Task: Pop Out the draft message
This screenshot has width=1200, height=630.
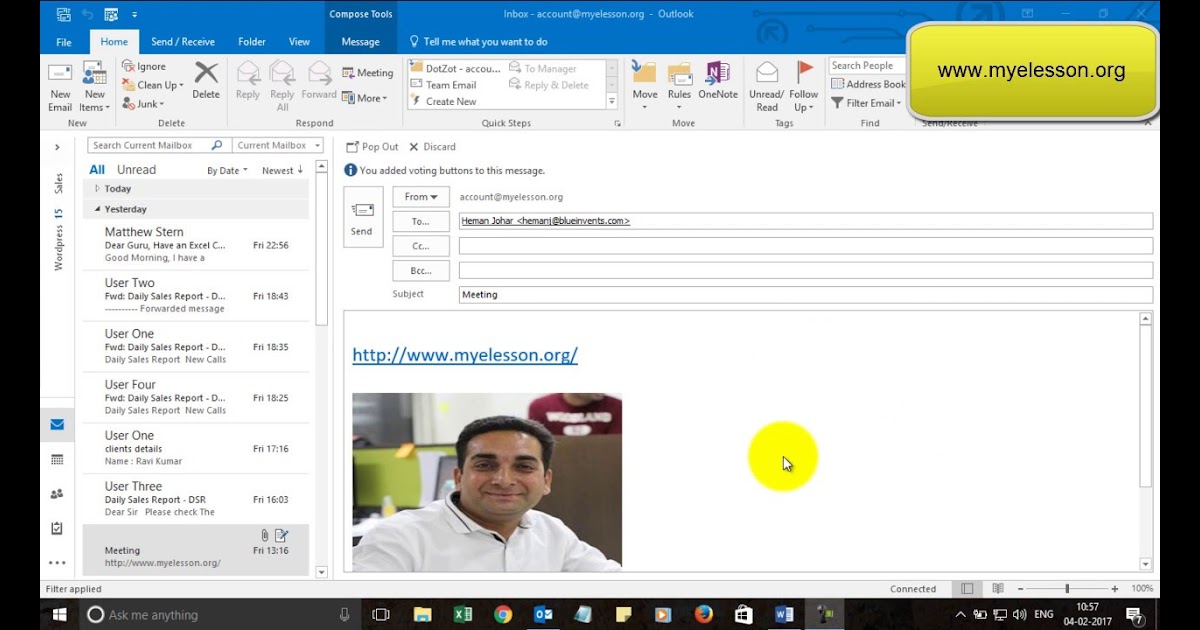Action: (372, 146)
